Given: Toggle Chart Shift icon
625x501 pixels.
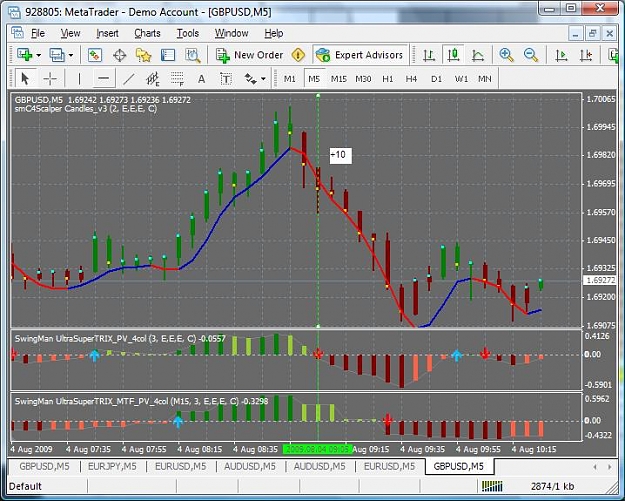Looking at the screenshot, I should coord(586,55).
